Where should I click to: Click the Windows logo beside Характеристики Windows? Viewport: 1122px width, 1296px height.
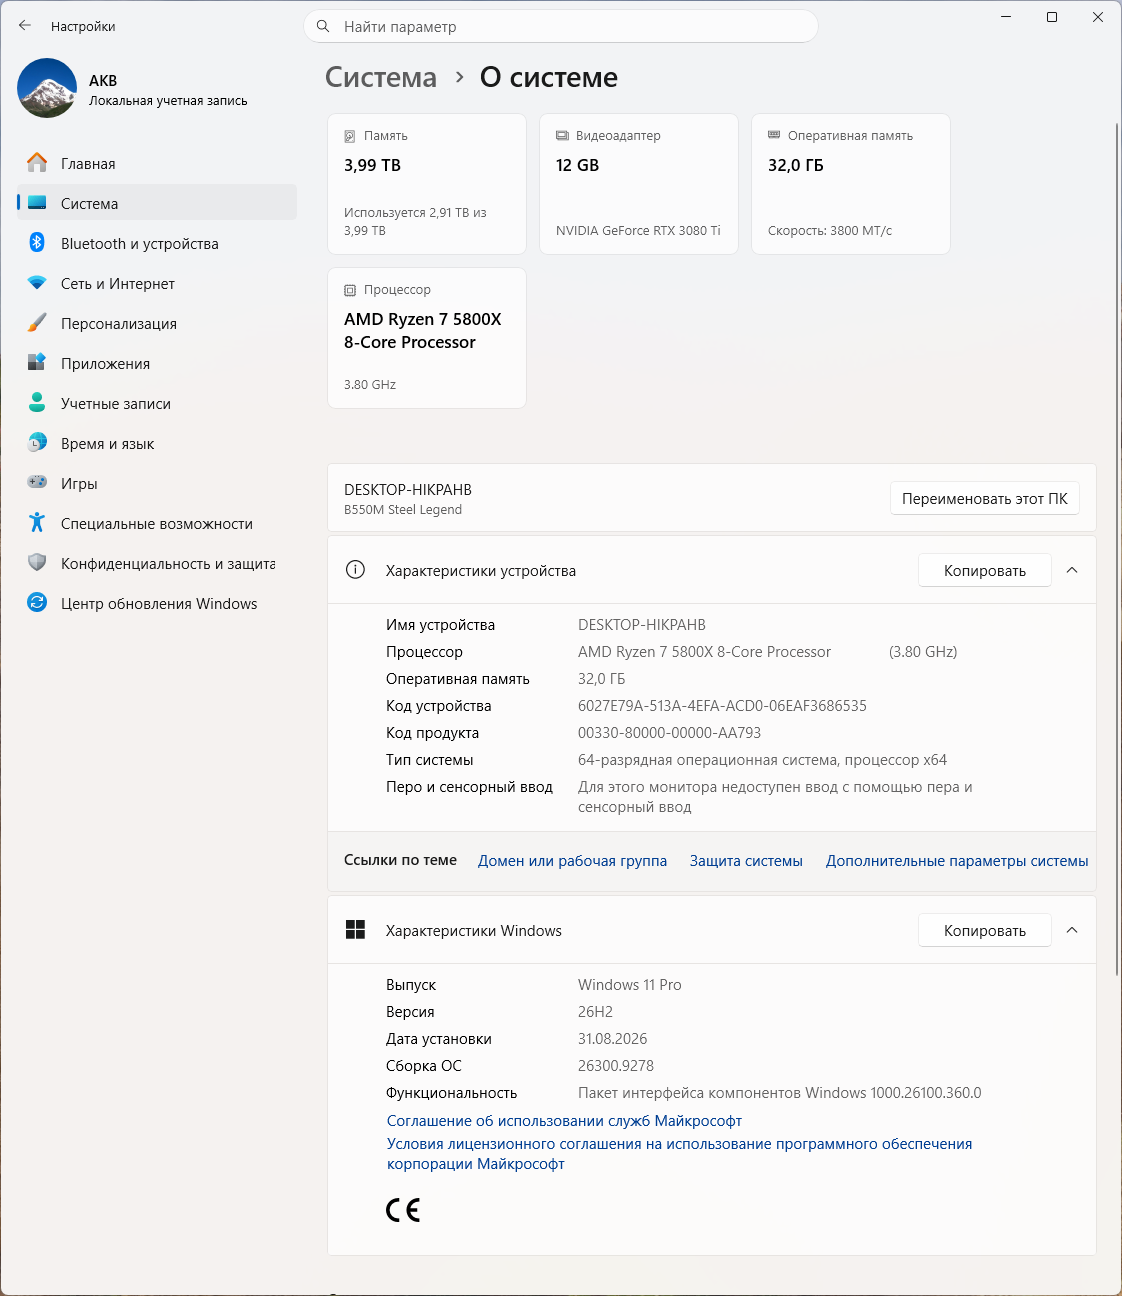point(355,930)
